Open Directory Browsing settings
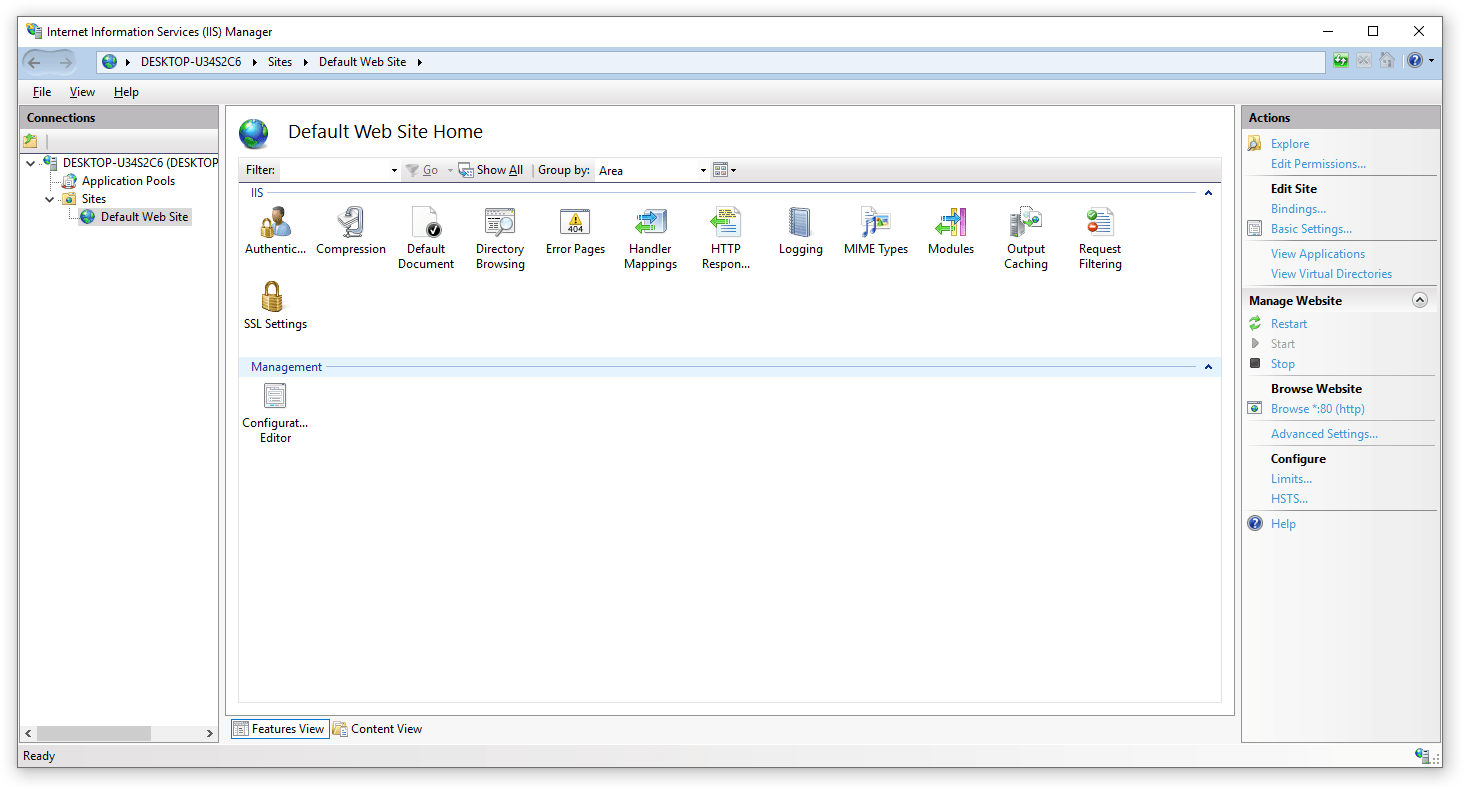 click(500, 238)
